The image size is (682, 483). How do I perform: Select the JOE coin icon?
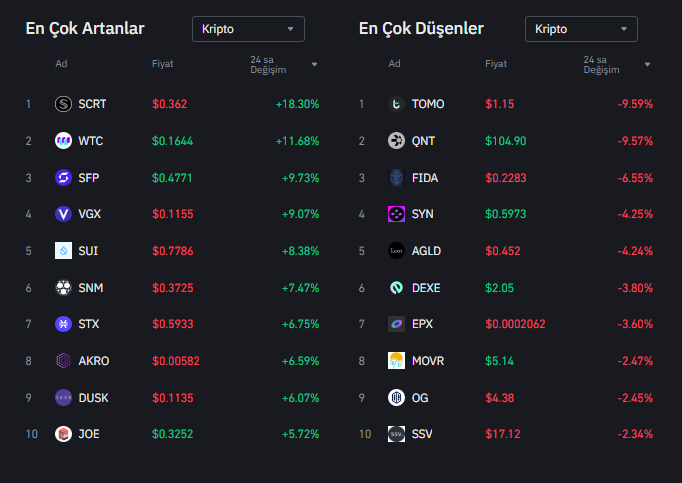tap(64, 434)
